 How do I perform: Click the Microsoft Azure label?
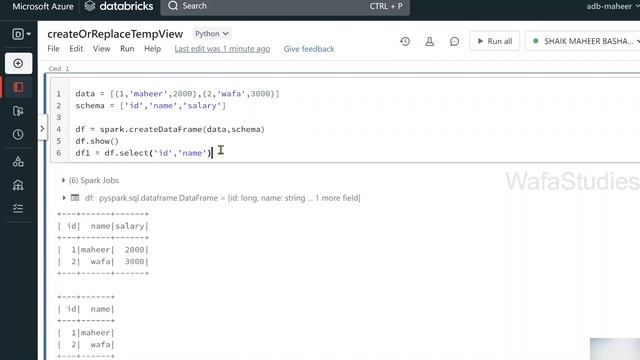[43, 7]
